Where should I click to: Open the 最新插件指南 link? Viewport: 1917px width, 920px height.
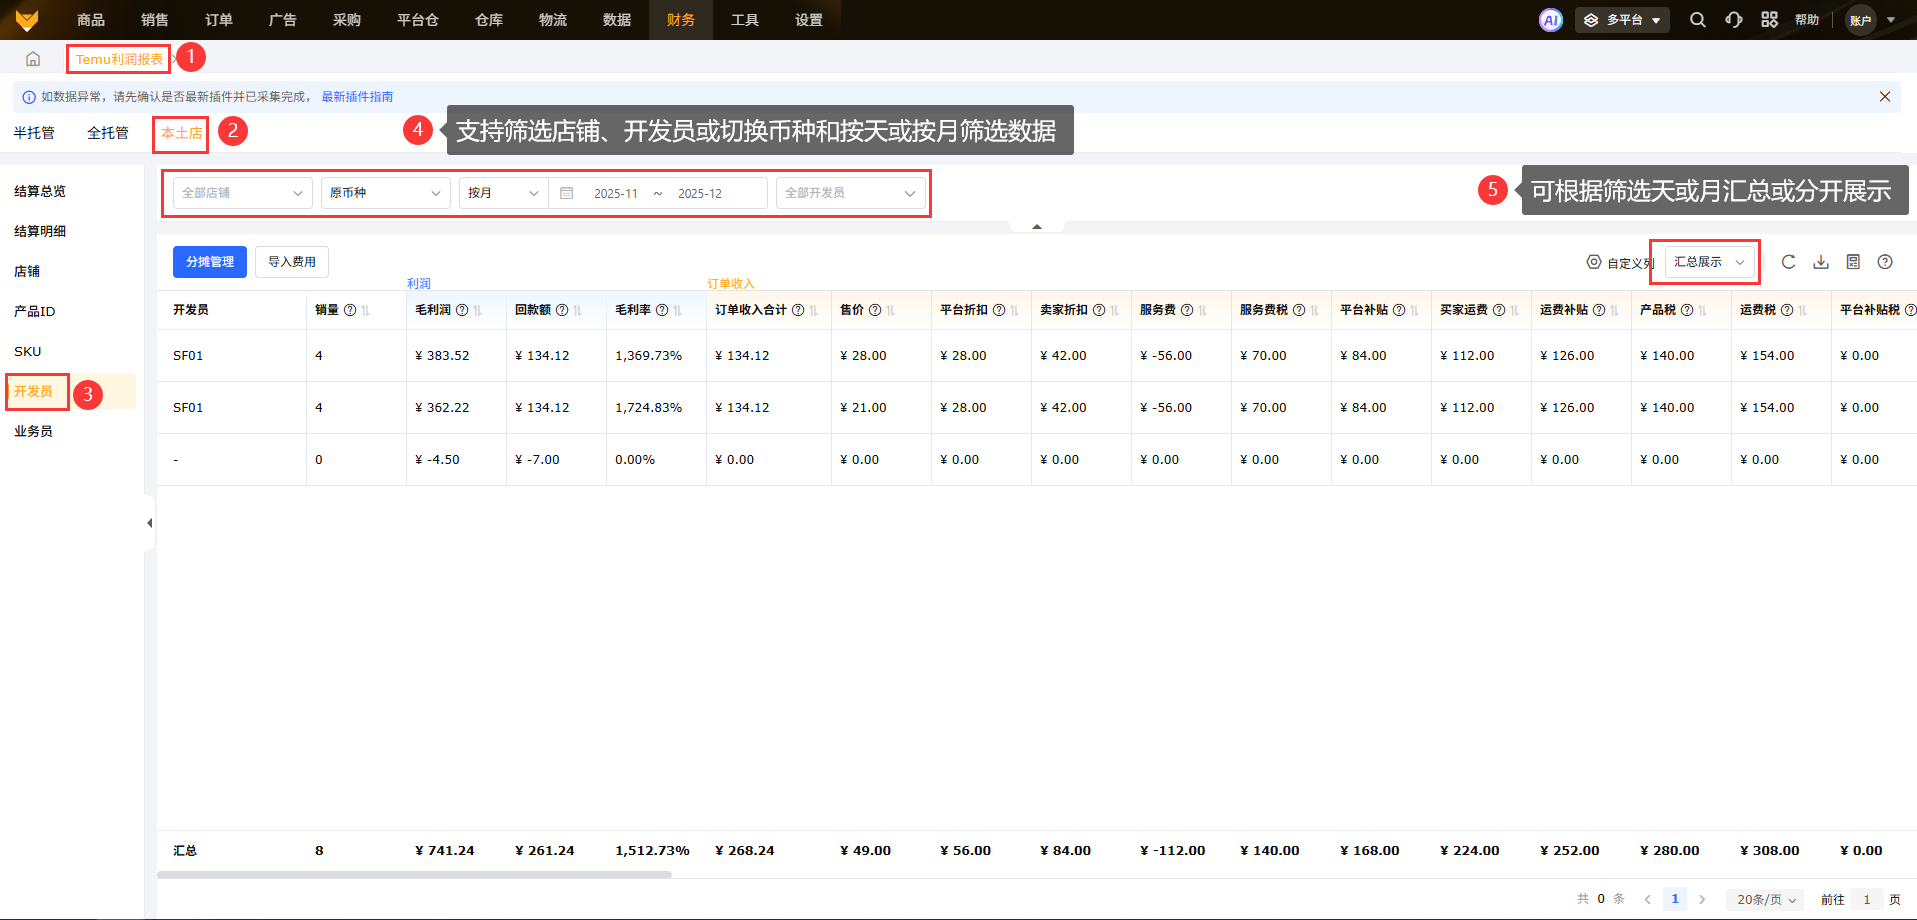pos(357,97)
